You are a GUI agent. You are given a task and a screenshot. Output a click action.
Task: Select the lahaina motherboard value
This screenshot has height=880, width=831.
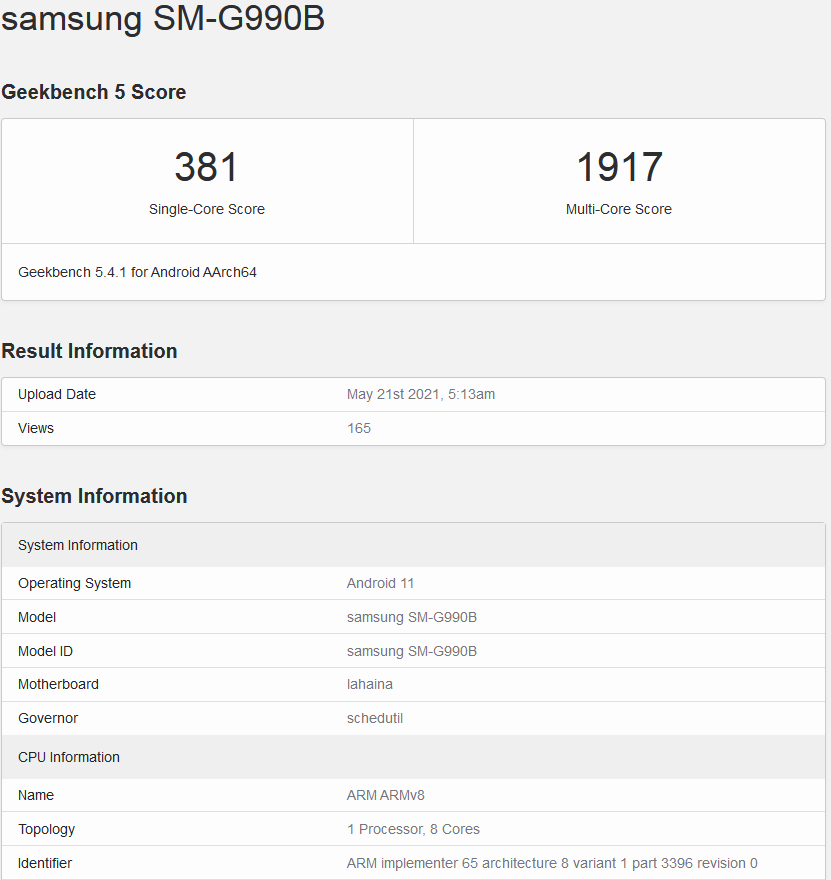click(x=370, y=684)
